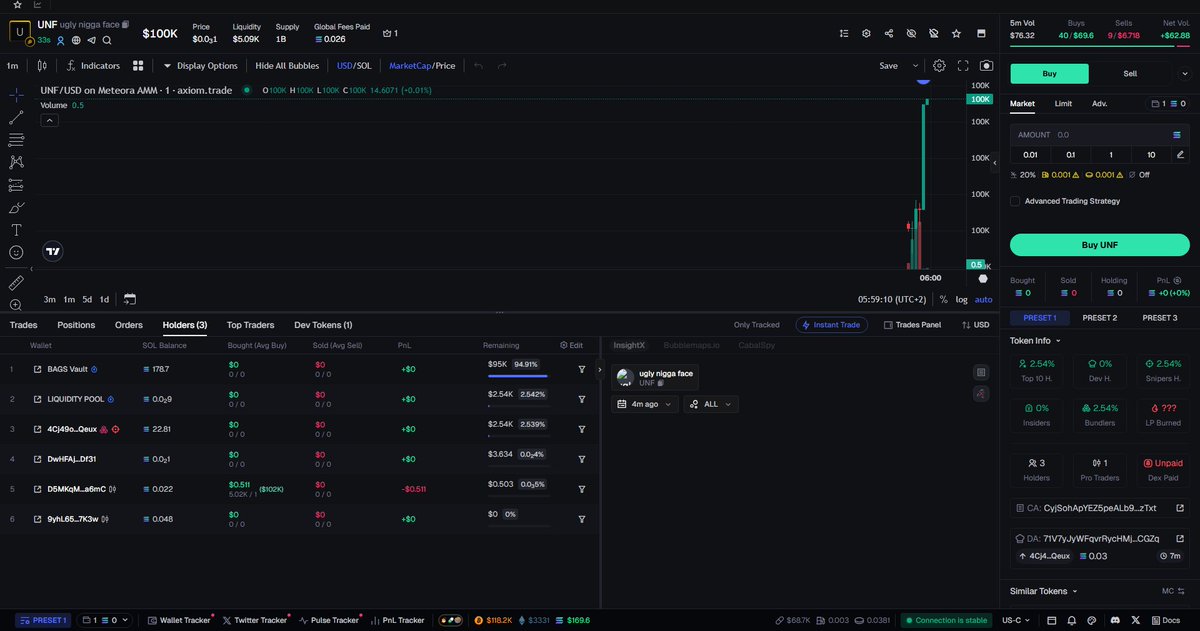Screen dimensions: 1200x631
Task: Select the Limit order tab
Action: [1063, 103]
